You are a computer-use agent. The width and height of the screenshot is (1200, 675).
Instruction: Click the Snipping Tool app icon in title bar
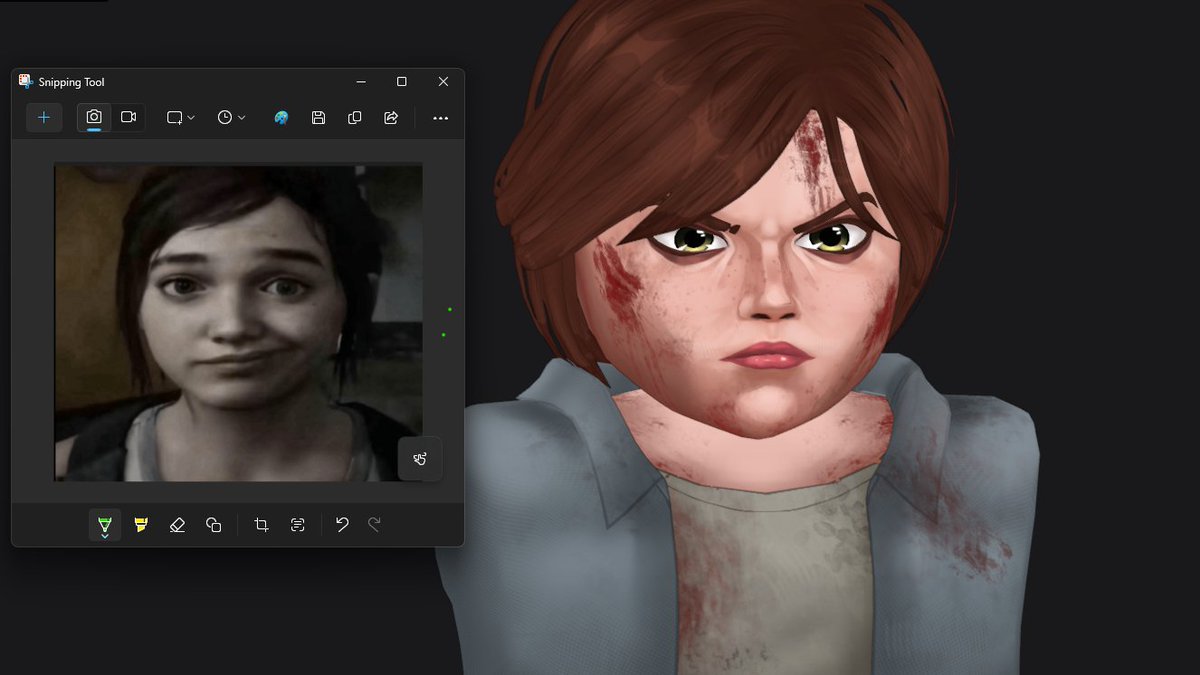[25, 82]
